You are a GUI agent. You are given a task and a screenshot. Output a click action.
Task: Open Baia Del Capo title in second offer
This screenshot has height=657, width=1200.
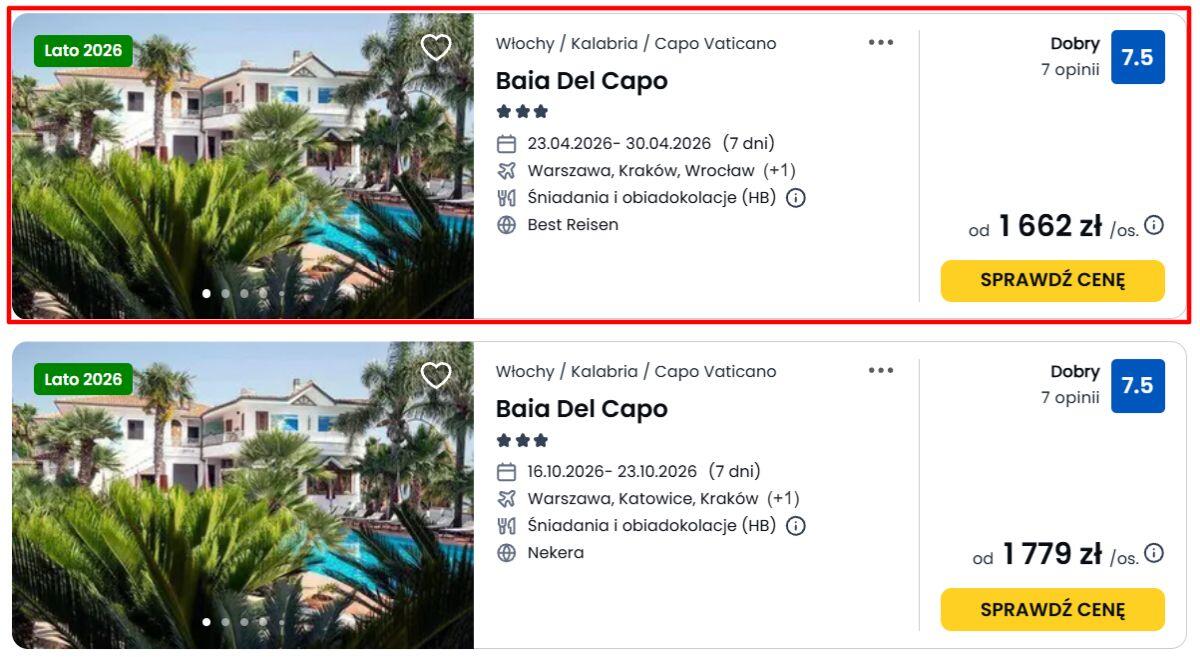coord(581,409)
